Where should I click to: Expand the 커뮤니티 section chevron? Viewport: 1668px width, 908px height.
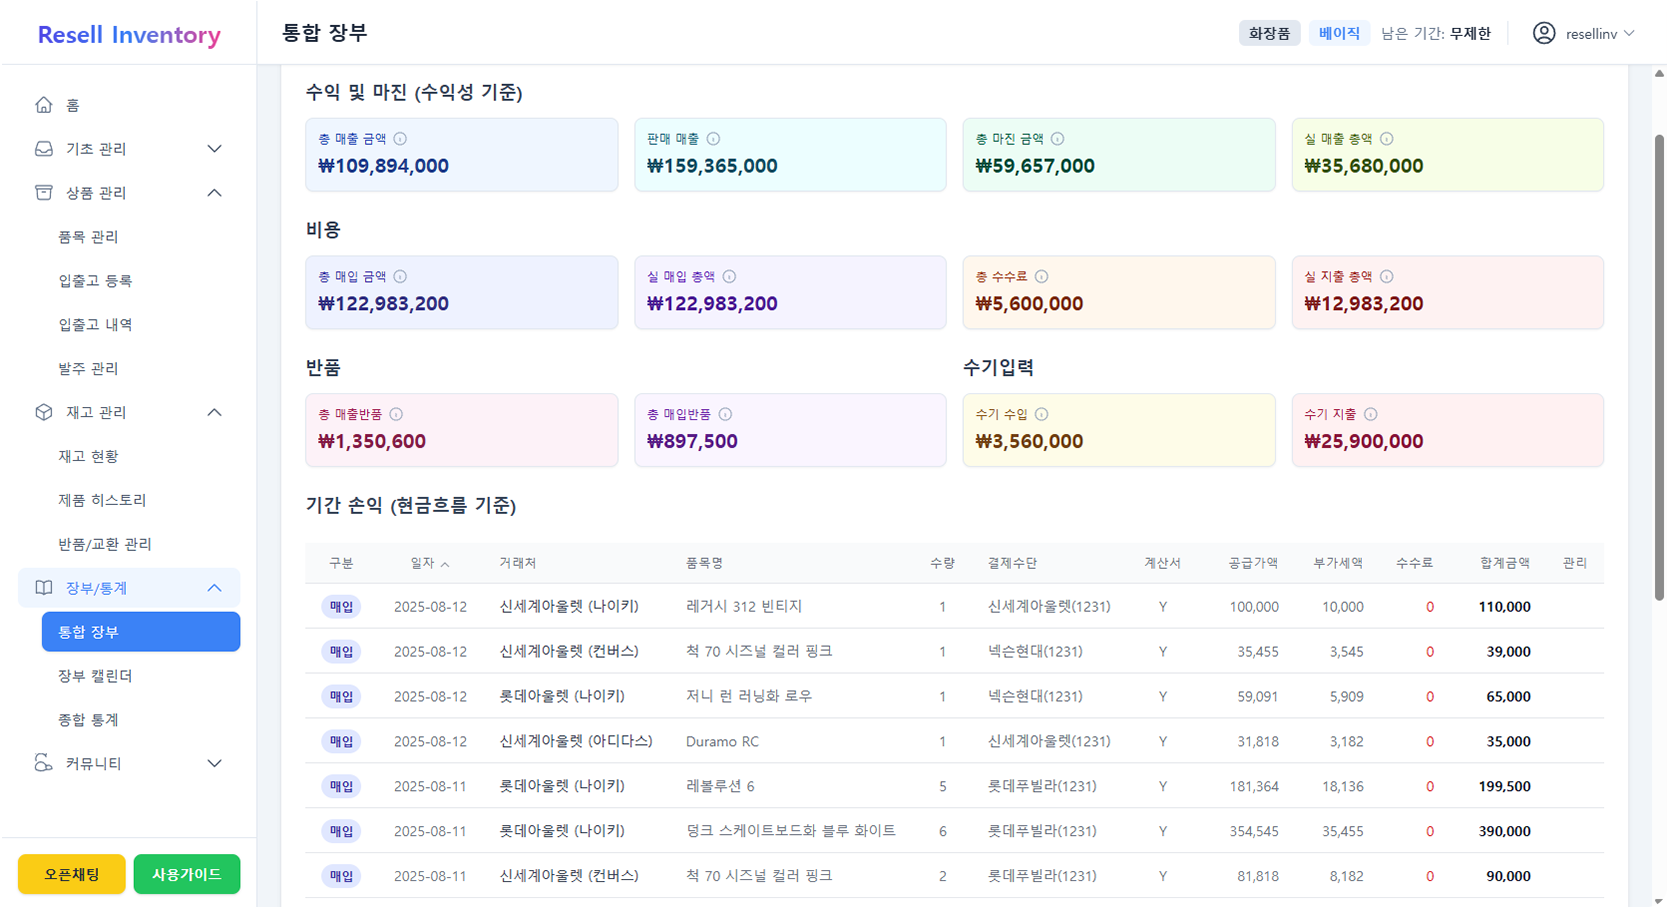[214, 763]
